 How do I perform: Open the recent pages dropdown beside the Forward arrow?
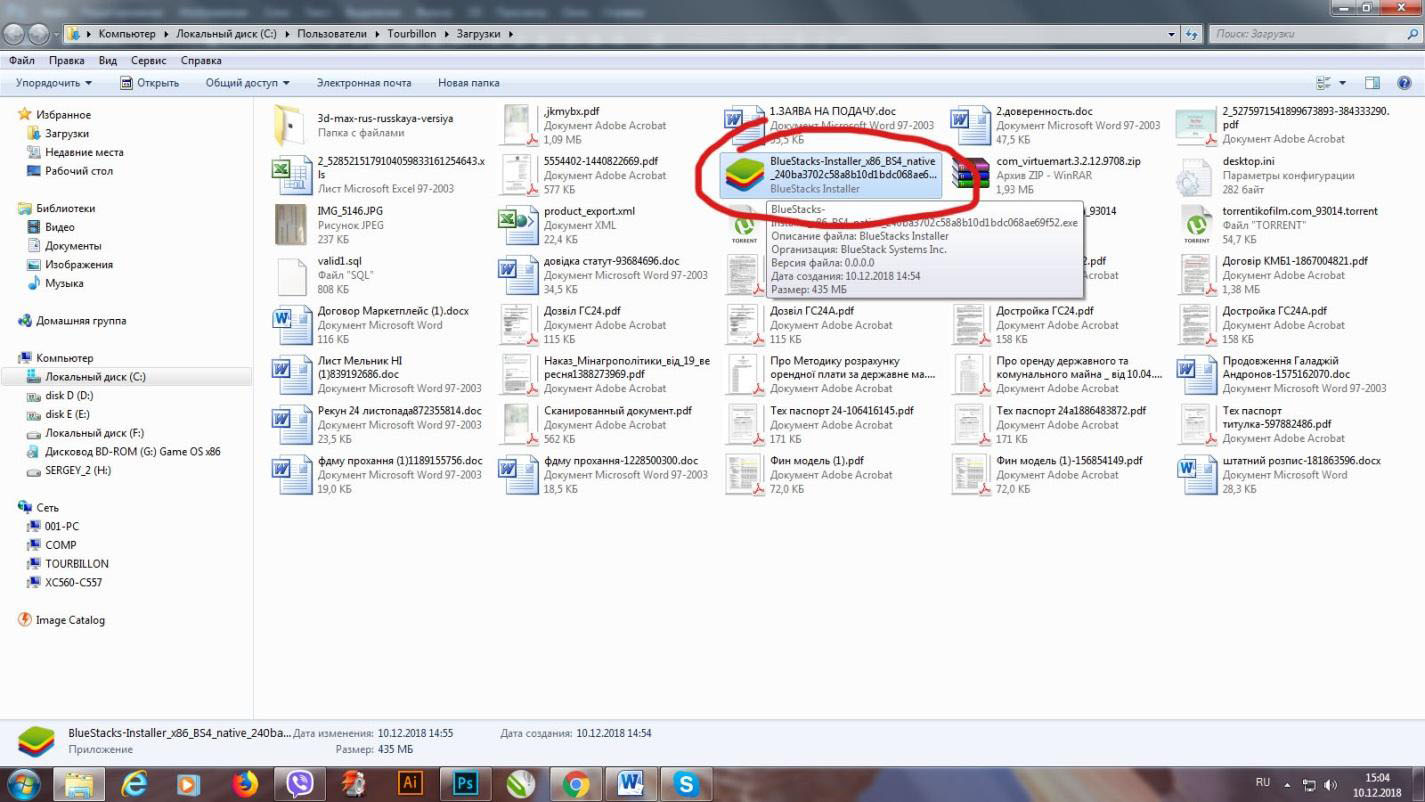point(57,34)
